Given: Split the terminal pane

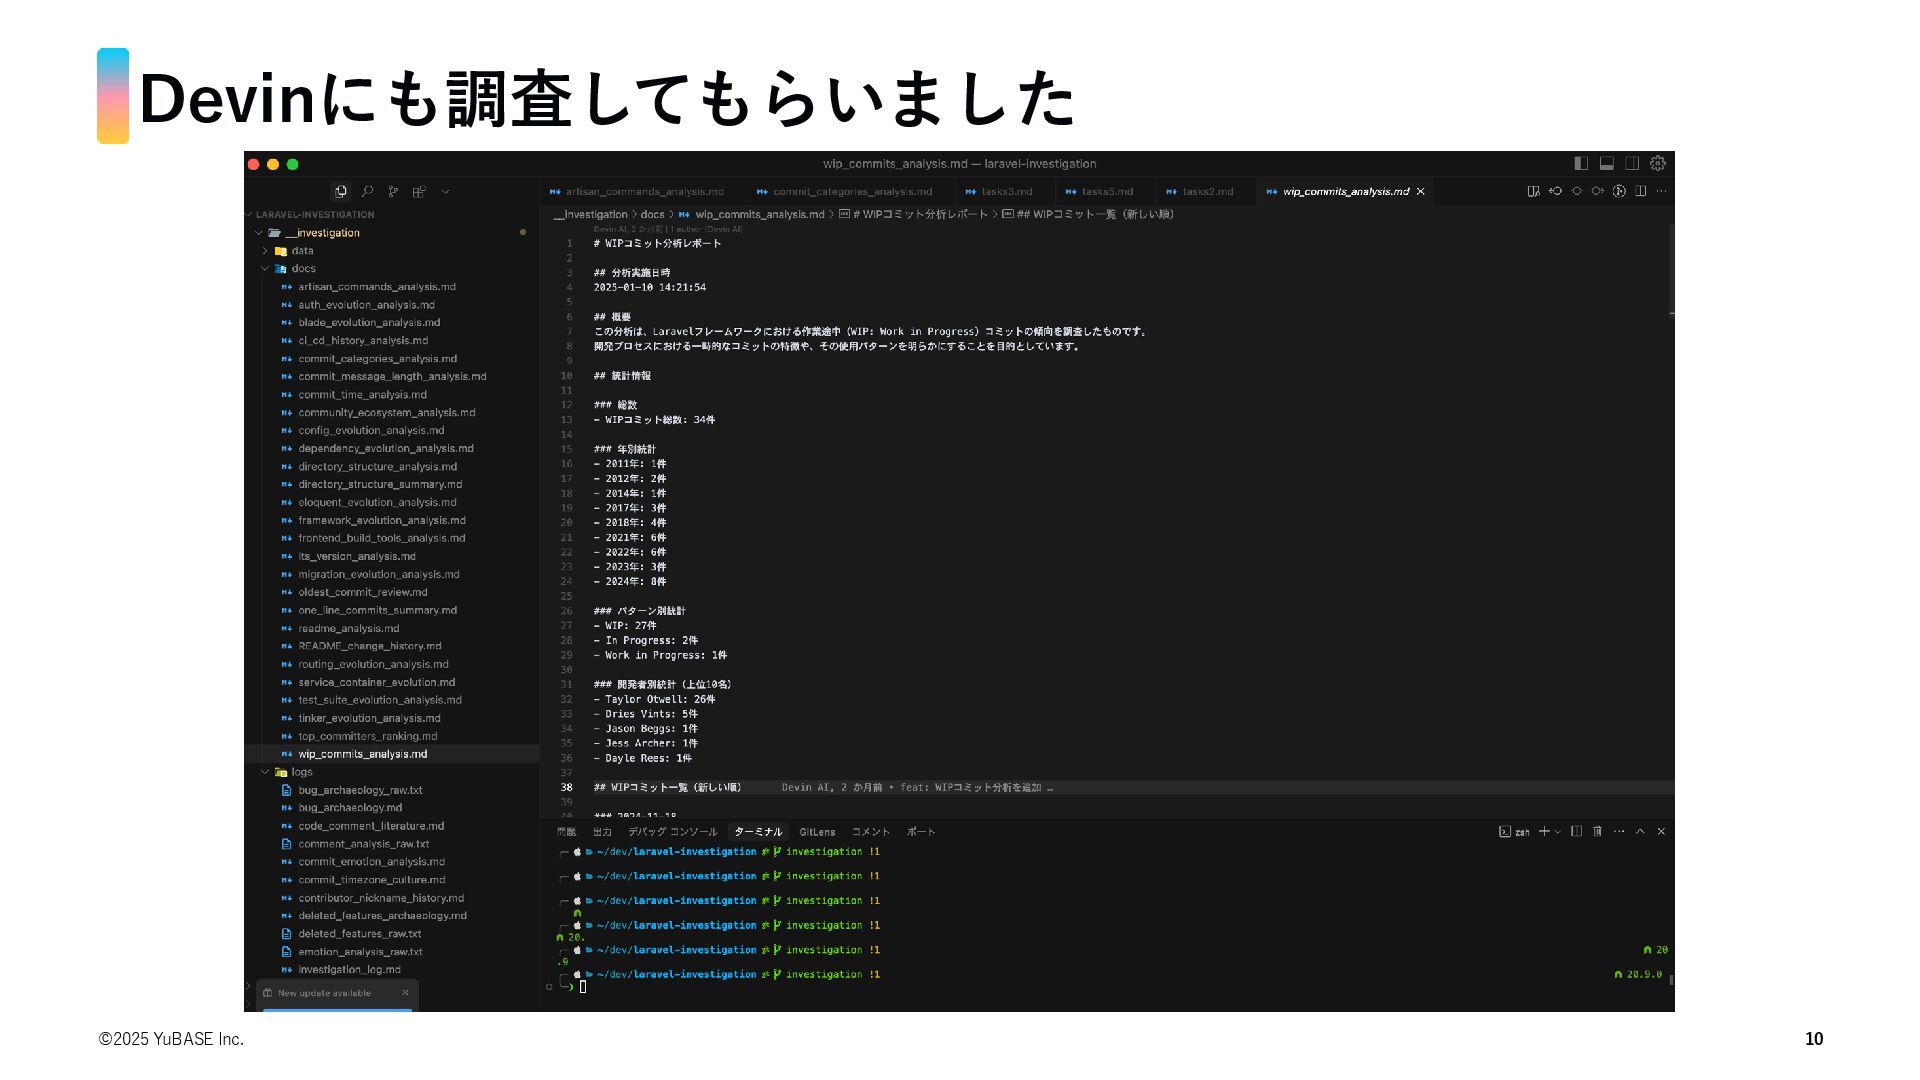Looking at the screenshot, I should [x=1576, y=832].
